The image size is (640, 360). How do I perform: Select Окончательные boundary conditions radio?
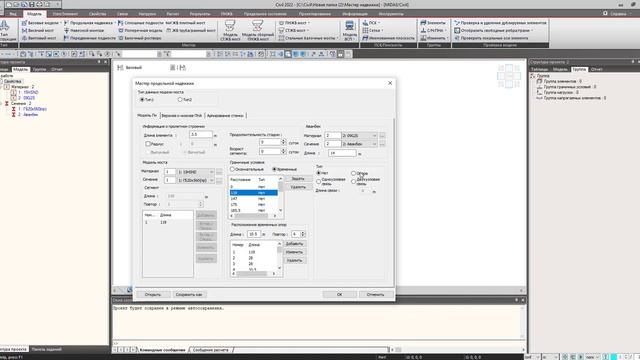[x=232, y=169]
